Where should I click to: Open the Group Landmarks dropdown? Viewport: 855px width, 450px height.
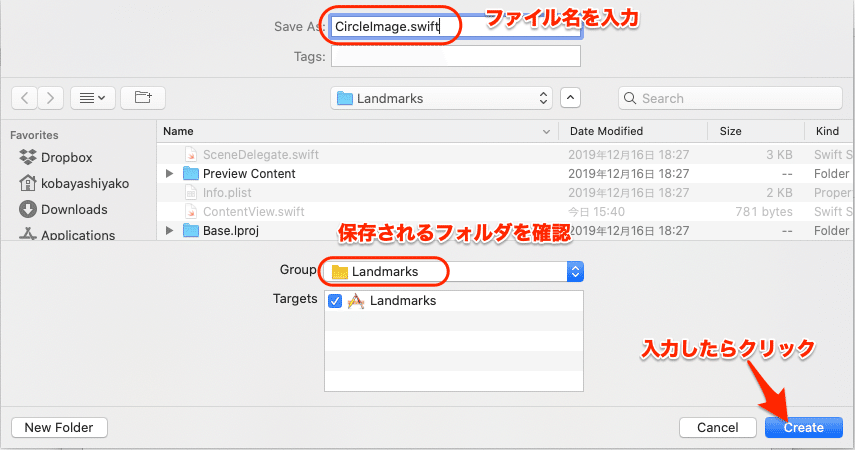454,272
